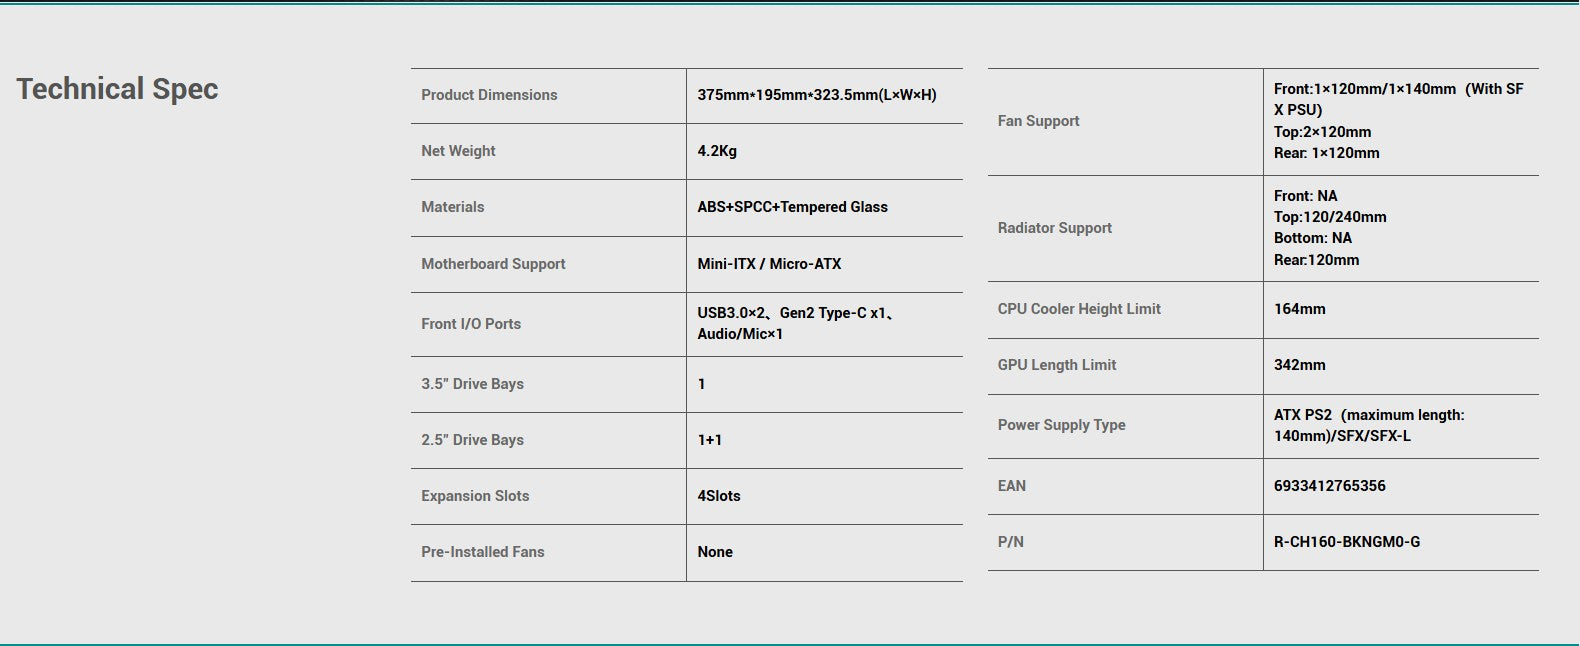Screen dimensions: 1580x646
Task: Select ABS+SPCC+Tempered Glass text
Action: (x=792, y=207)
